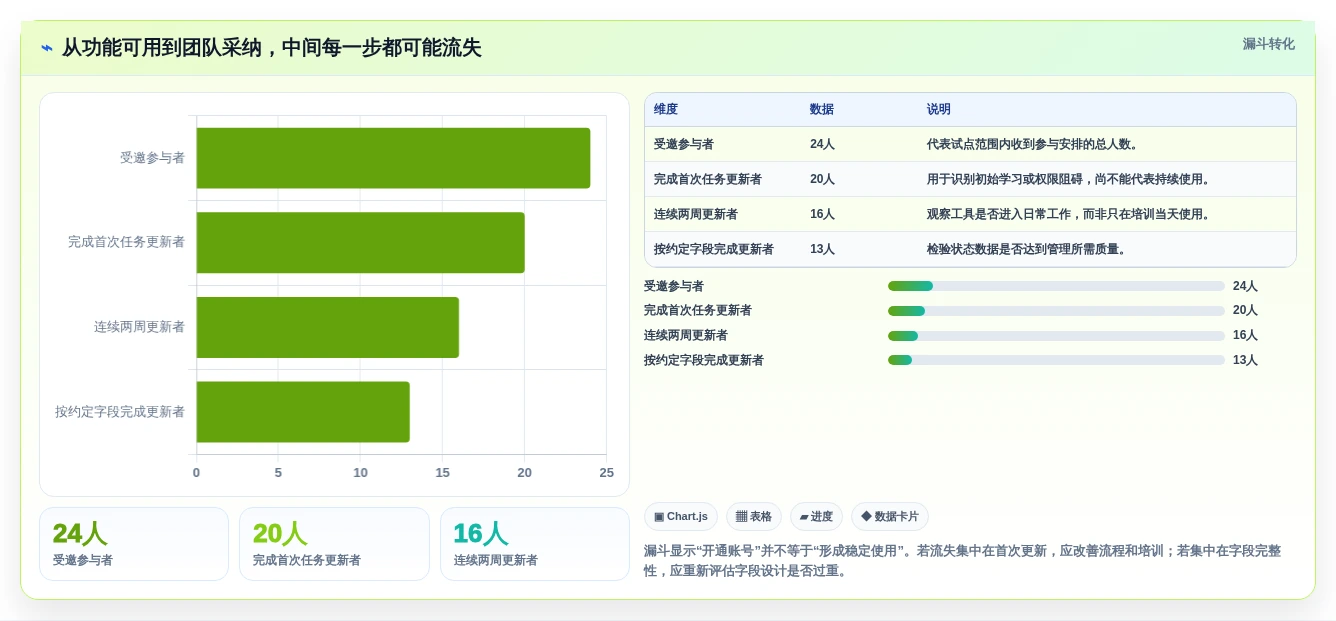Select the 表格 tag chip
The image size is (1336, 621).
pyautogui.click(x=754, y=517)
